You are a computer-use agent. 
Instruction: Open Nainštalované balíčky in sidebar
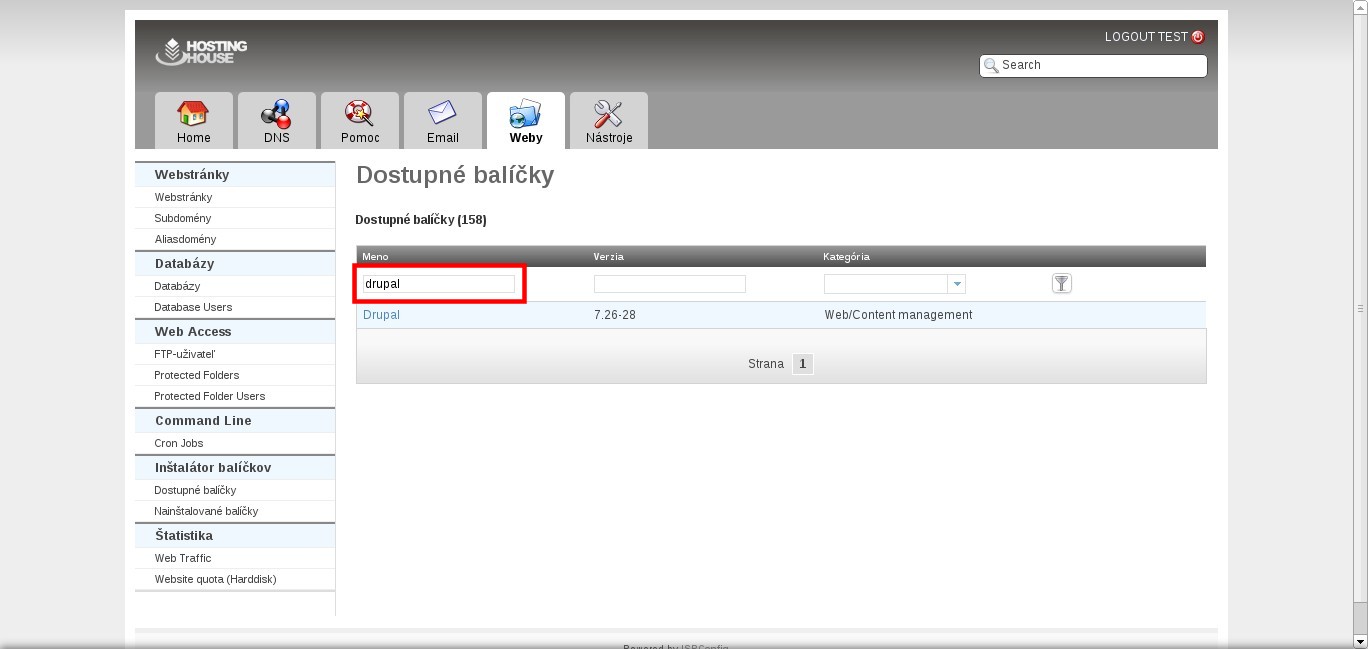[206, 511]
